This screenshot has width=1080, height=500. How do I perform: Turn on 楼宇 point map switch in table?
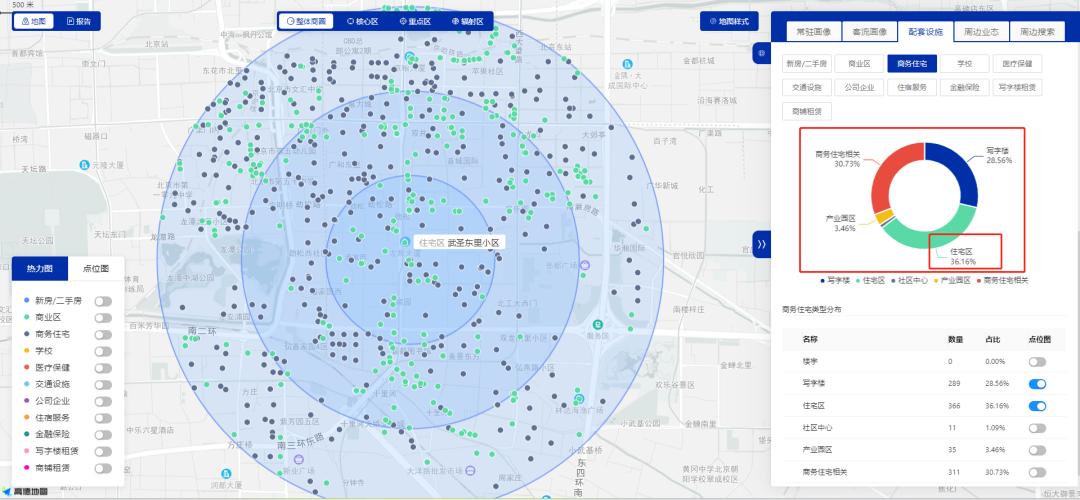click(1037, 362)
